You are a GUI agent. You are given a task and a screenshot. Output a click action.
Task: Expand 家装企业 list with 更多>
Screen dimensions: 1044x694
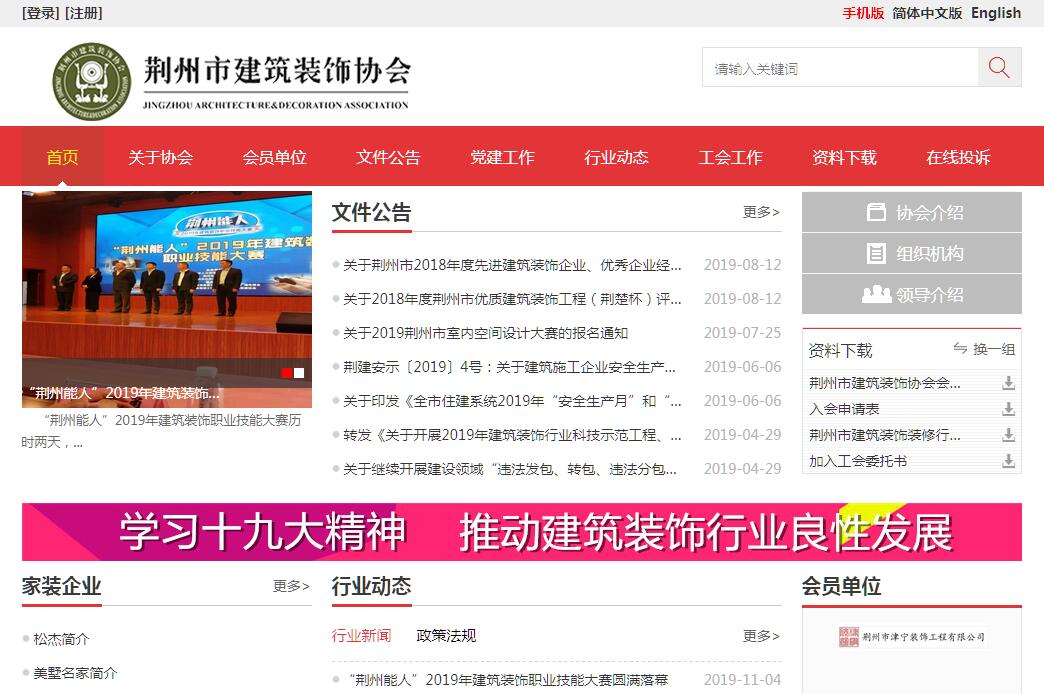coord(291,586)
